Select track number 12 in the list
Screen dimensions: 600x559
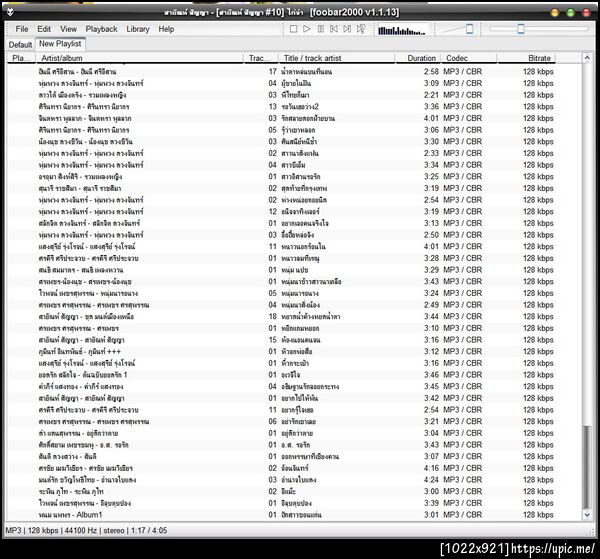[x=295, y=212]
